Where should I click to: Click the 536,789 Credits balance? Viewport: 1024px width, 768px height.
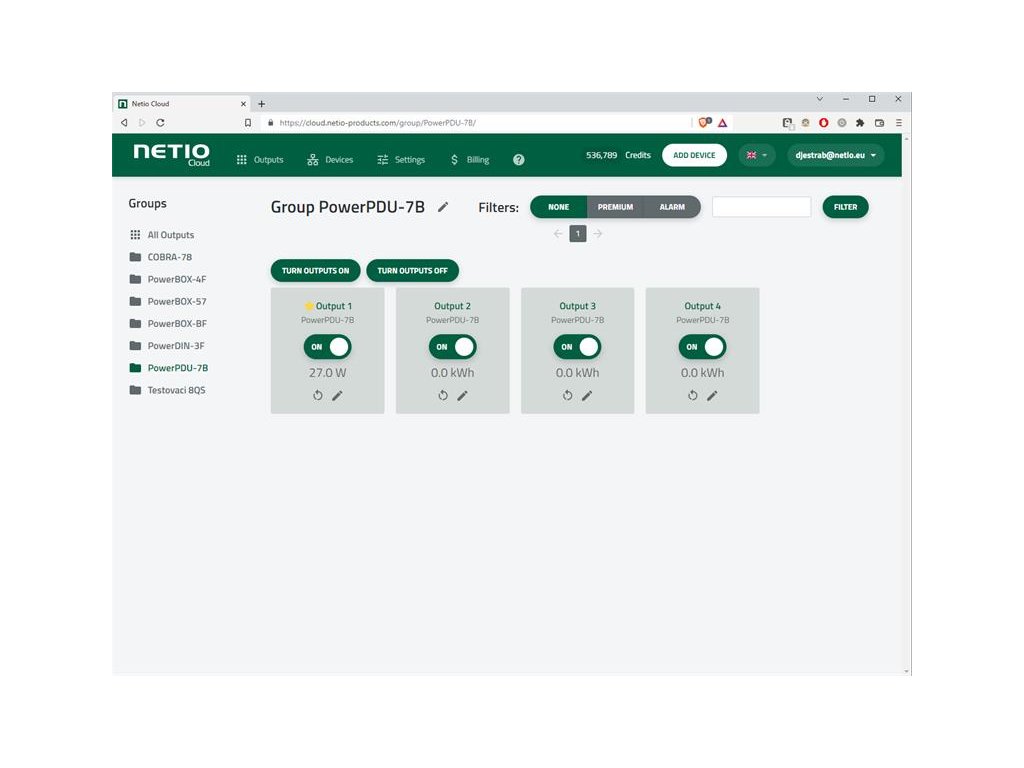(x=618, y=155)
